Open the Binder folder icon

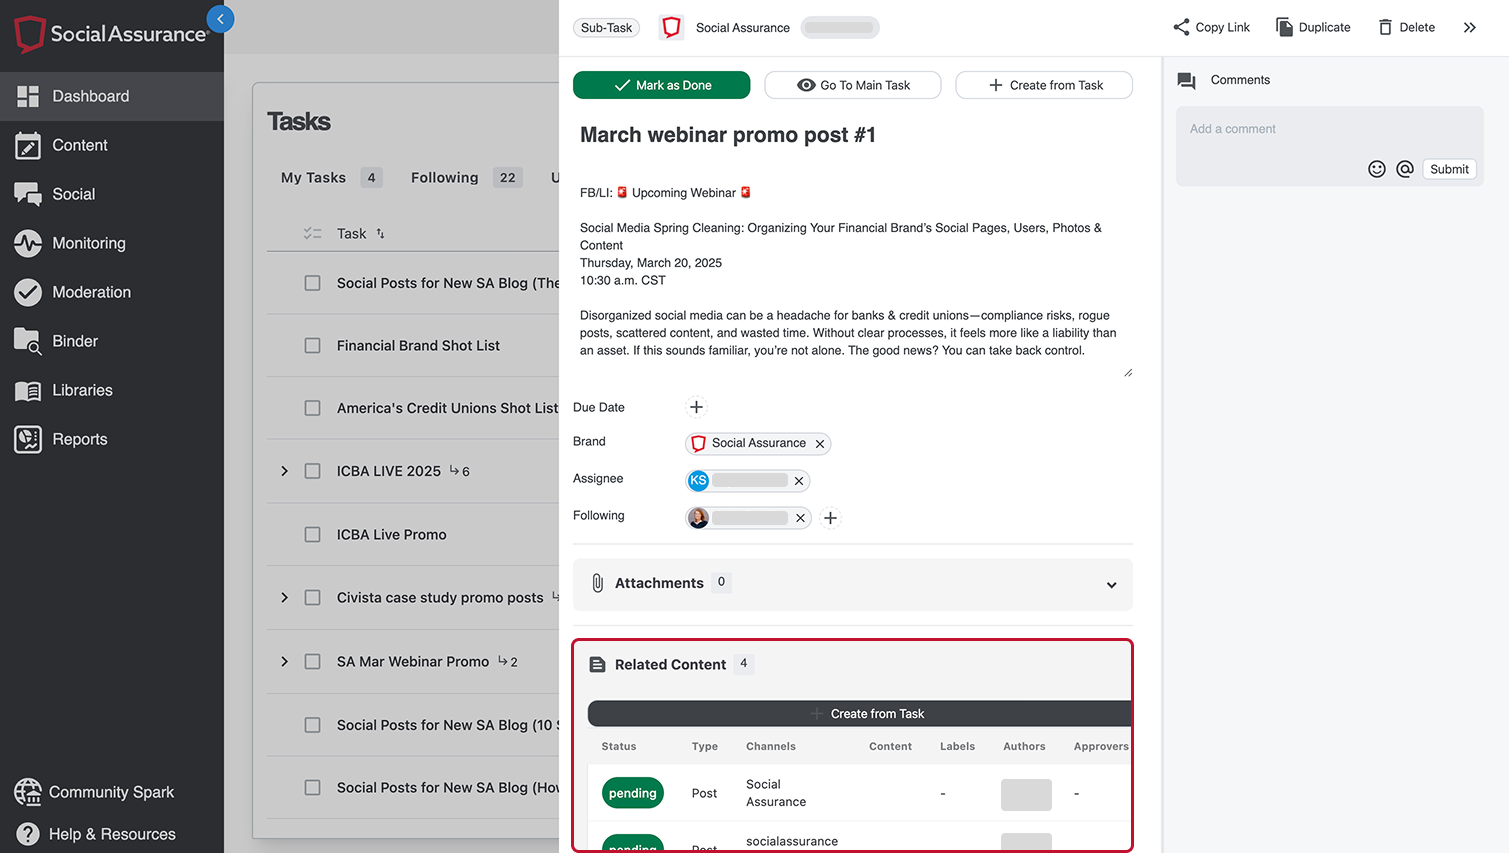tap(28, 341)
